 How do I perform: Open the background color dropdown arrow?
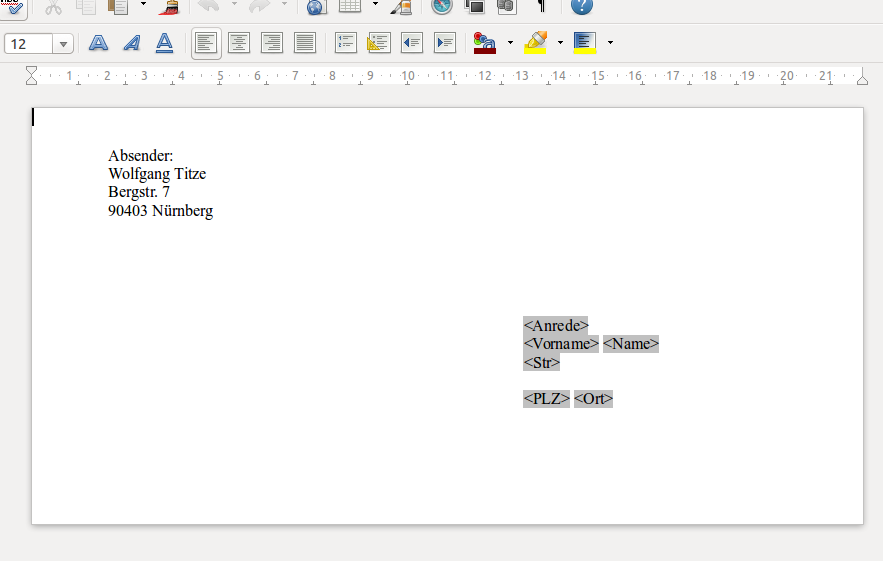610,42
